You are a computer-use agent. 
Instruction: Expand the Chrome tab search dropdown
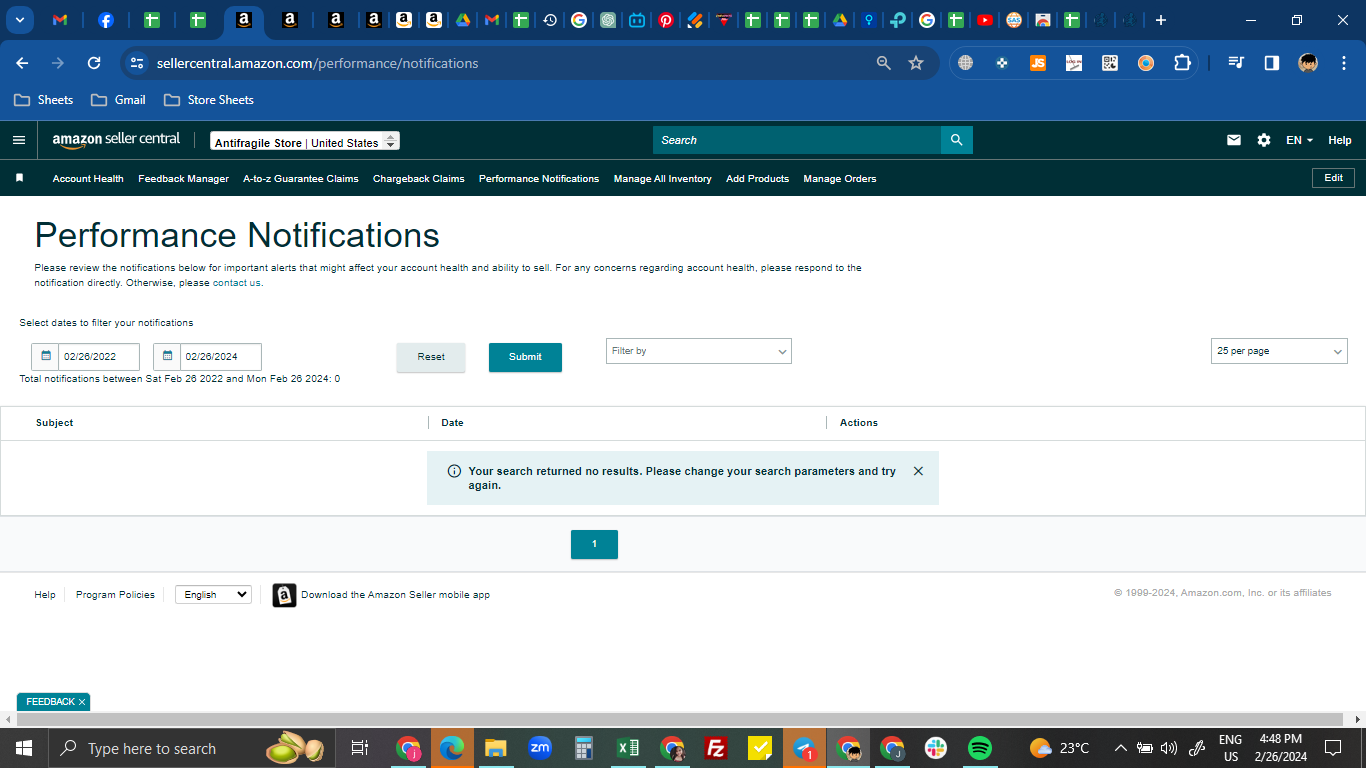click(x=19, y=20)
